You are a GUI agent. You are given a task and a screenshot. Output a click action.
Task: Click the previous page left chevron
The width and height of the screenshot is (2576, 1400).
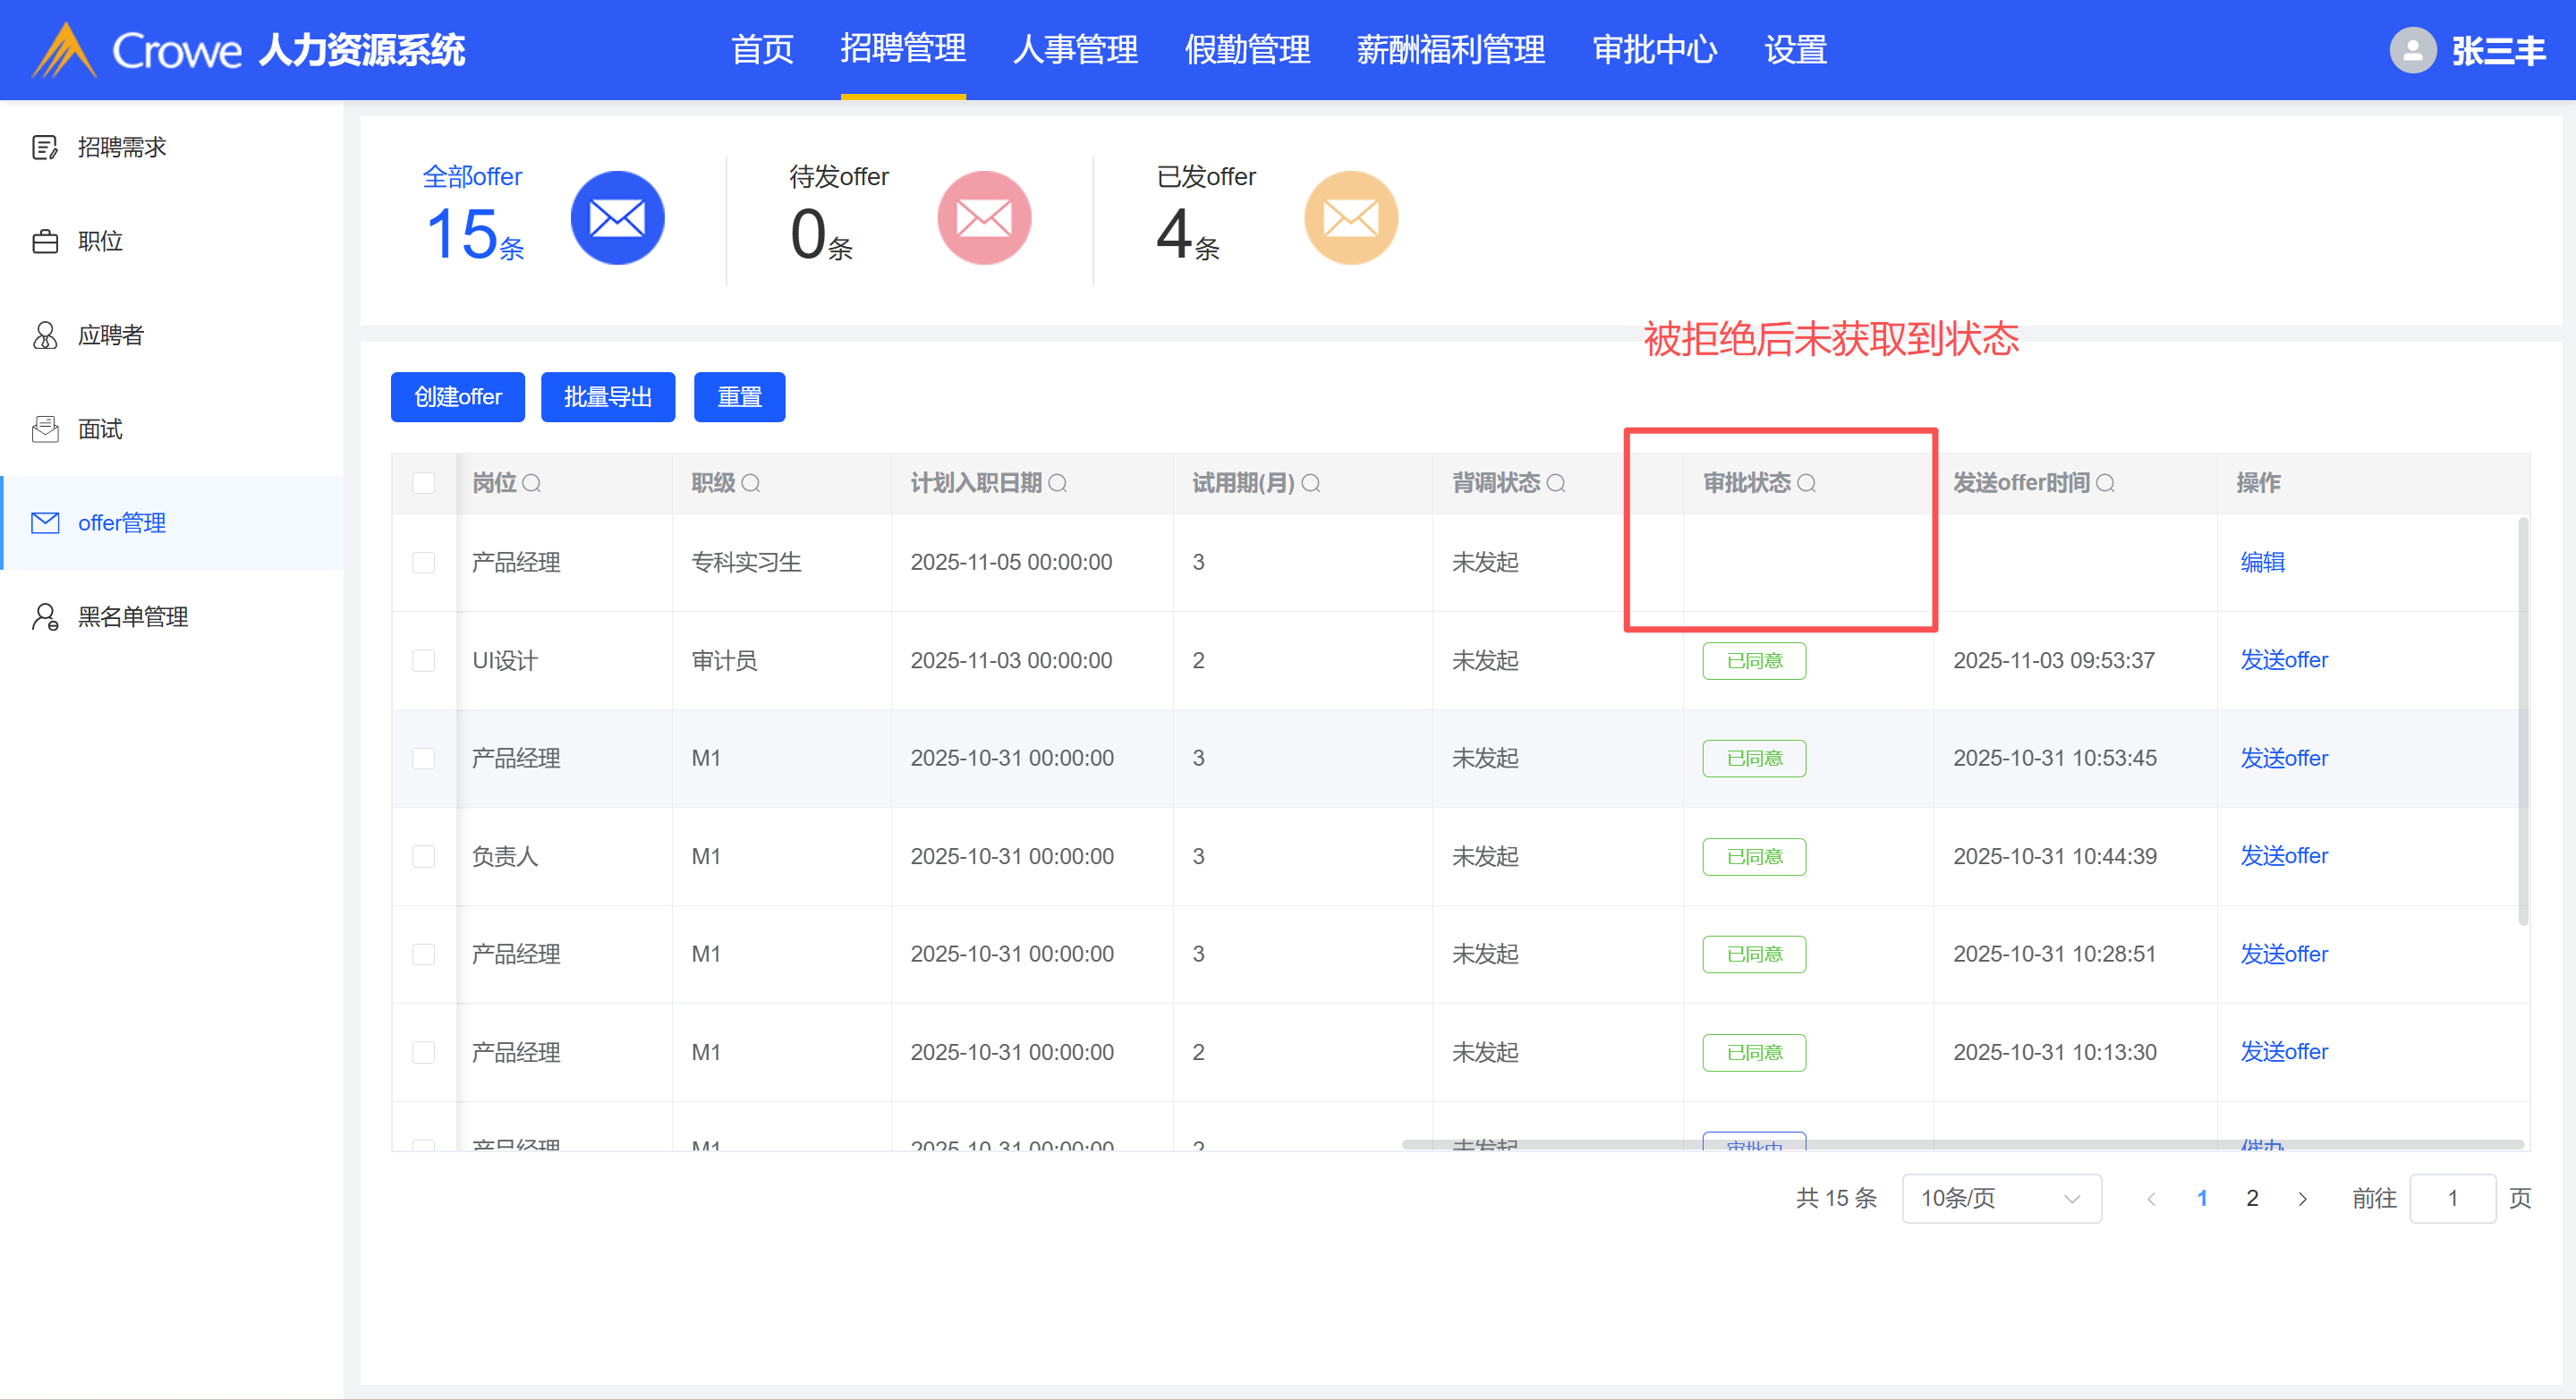coord(2151,1198)
